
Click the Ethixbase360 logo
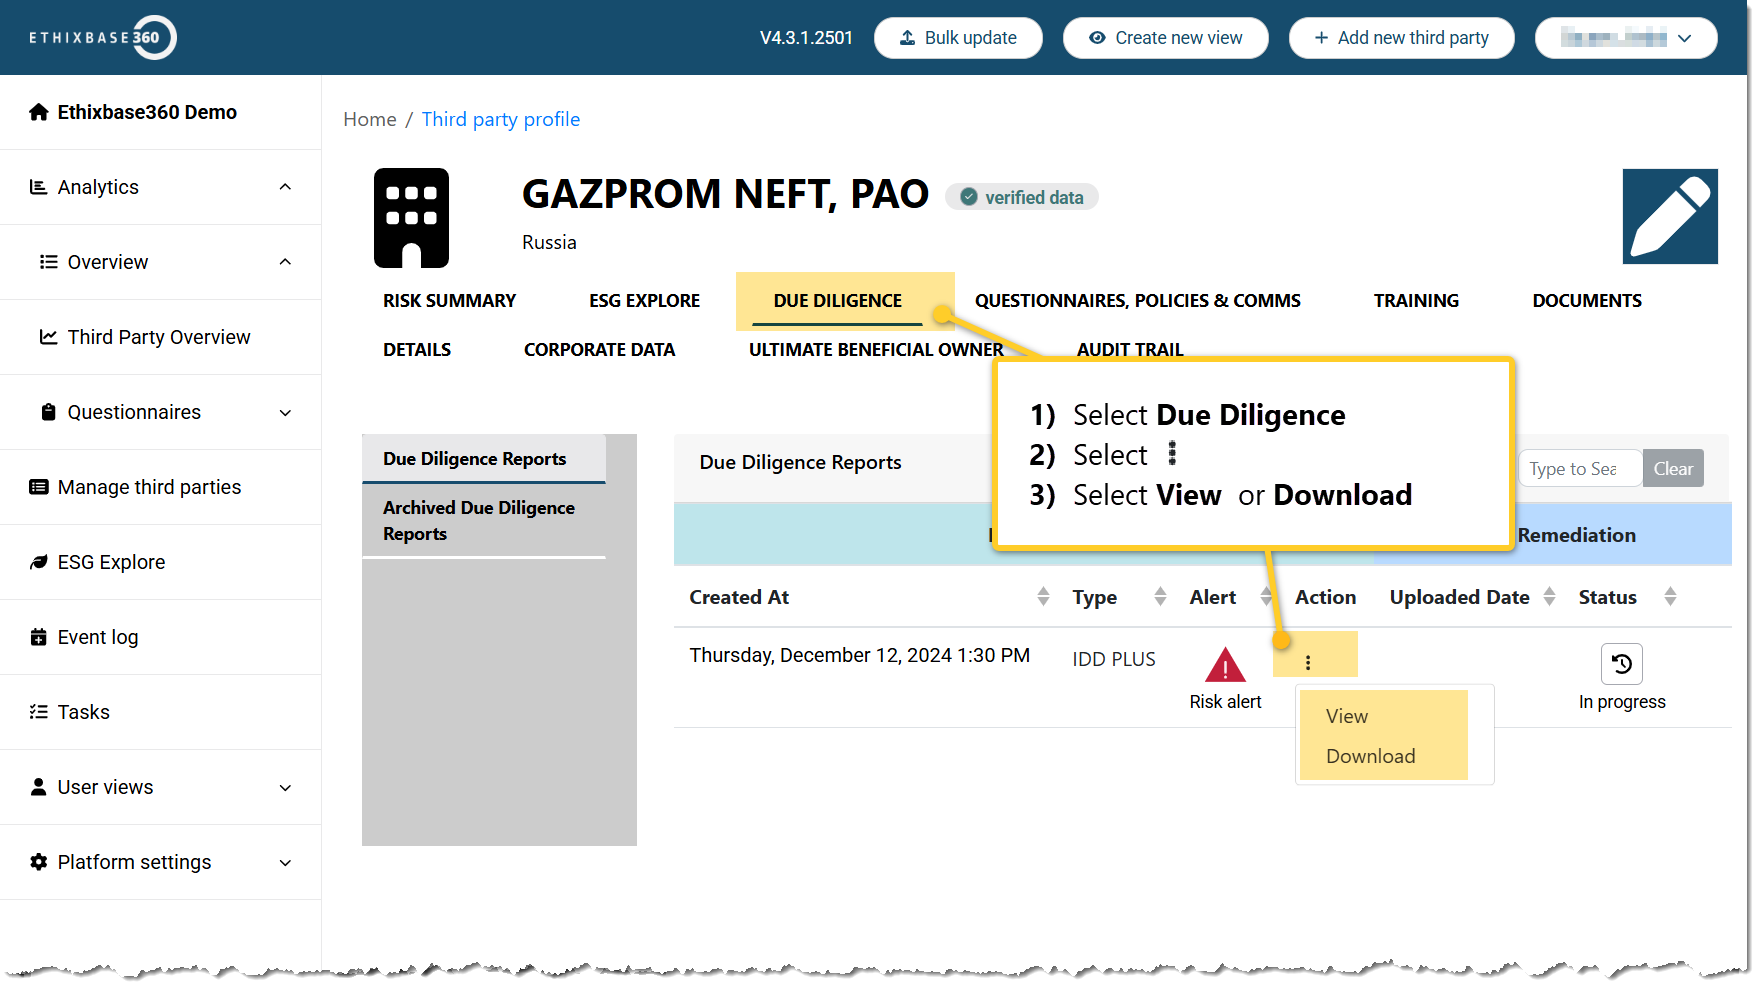click(x=103, y=38)
